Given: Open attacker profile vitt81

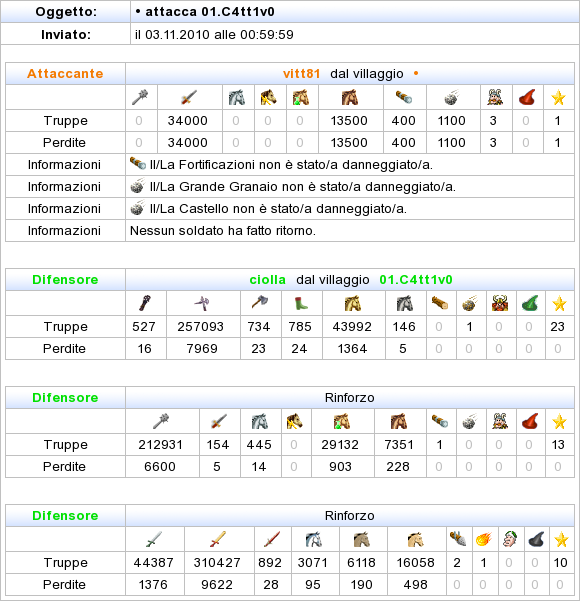Looking at the screenshot, I should coord(302,74).
